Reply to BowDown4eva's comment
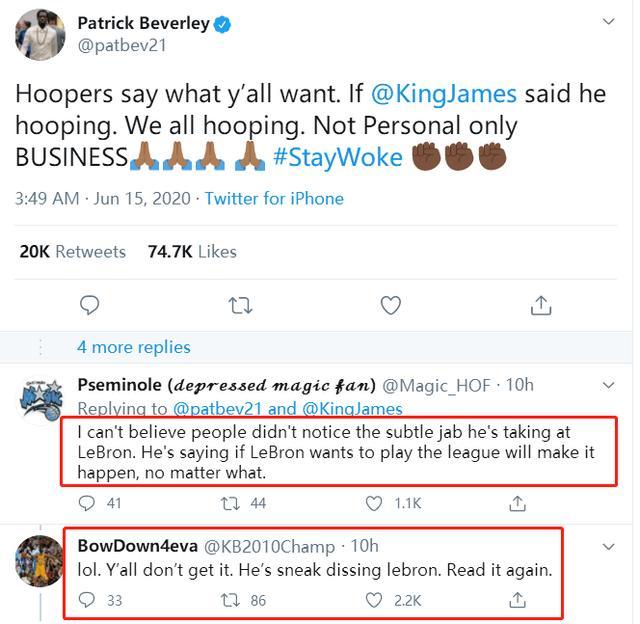Screen dimensions: 640x624 click(x=87, y=600)
